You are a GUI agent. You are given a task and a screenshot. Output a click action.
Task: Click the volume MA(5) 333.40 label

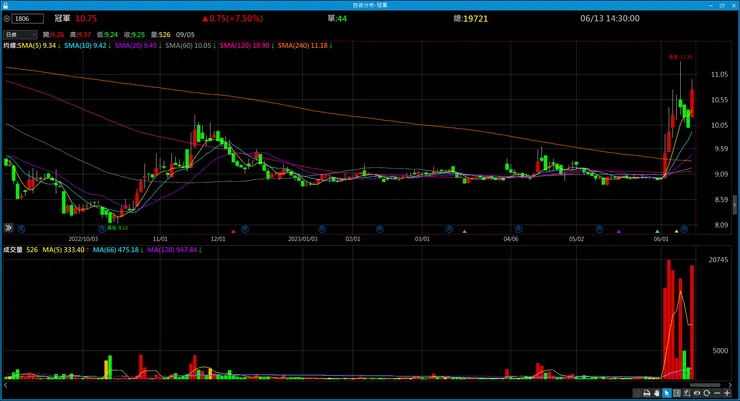click(66, 250)
